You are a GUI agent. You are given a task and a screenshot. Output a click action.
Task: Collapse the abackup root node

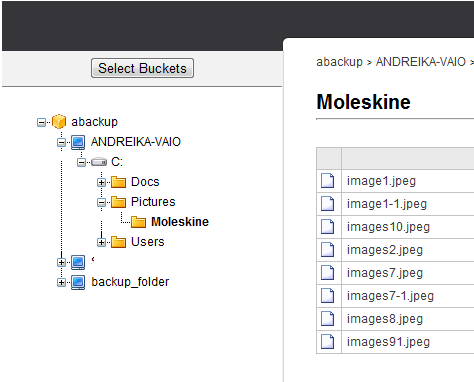(41, 122)
